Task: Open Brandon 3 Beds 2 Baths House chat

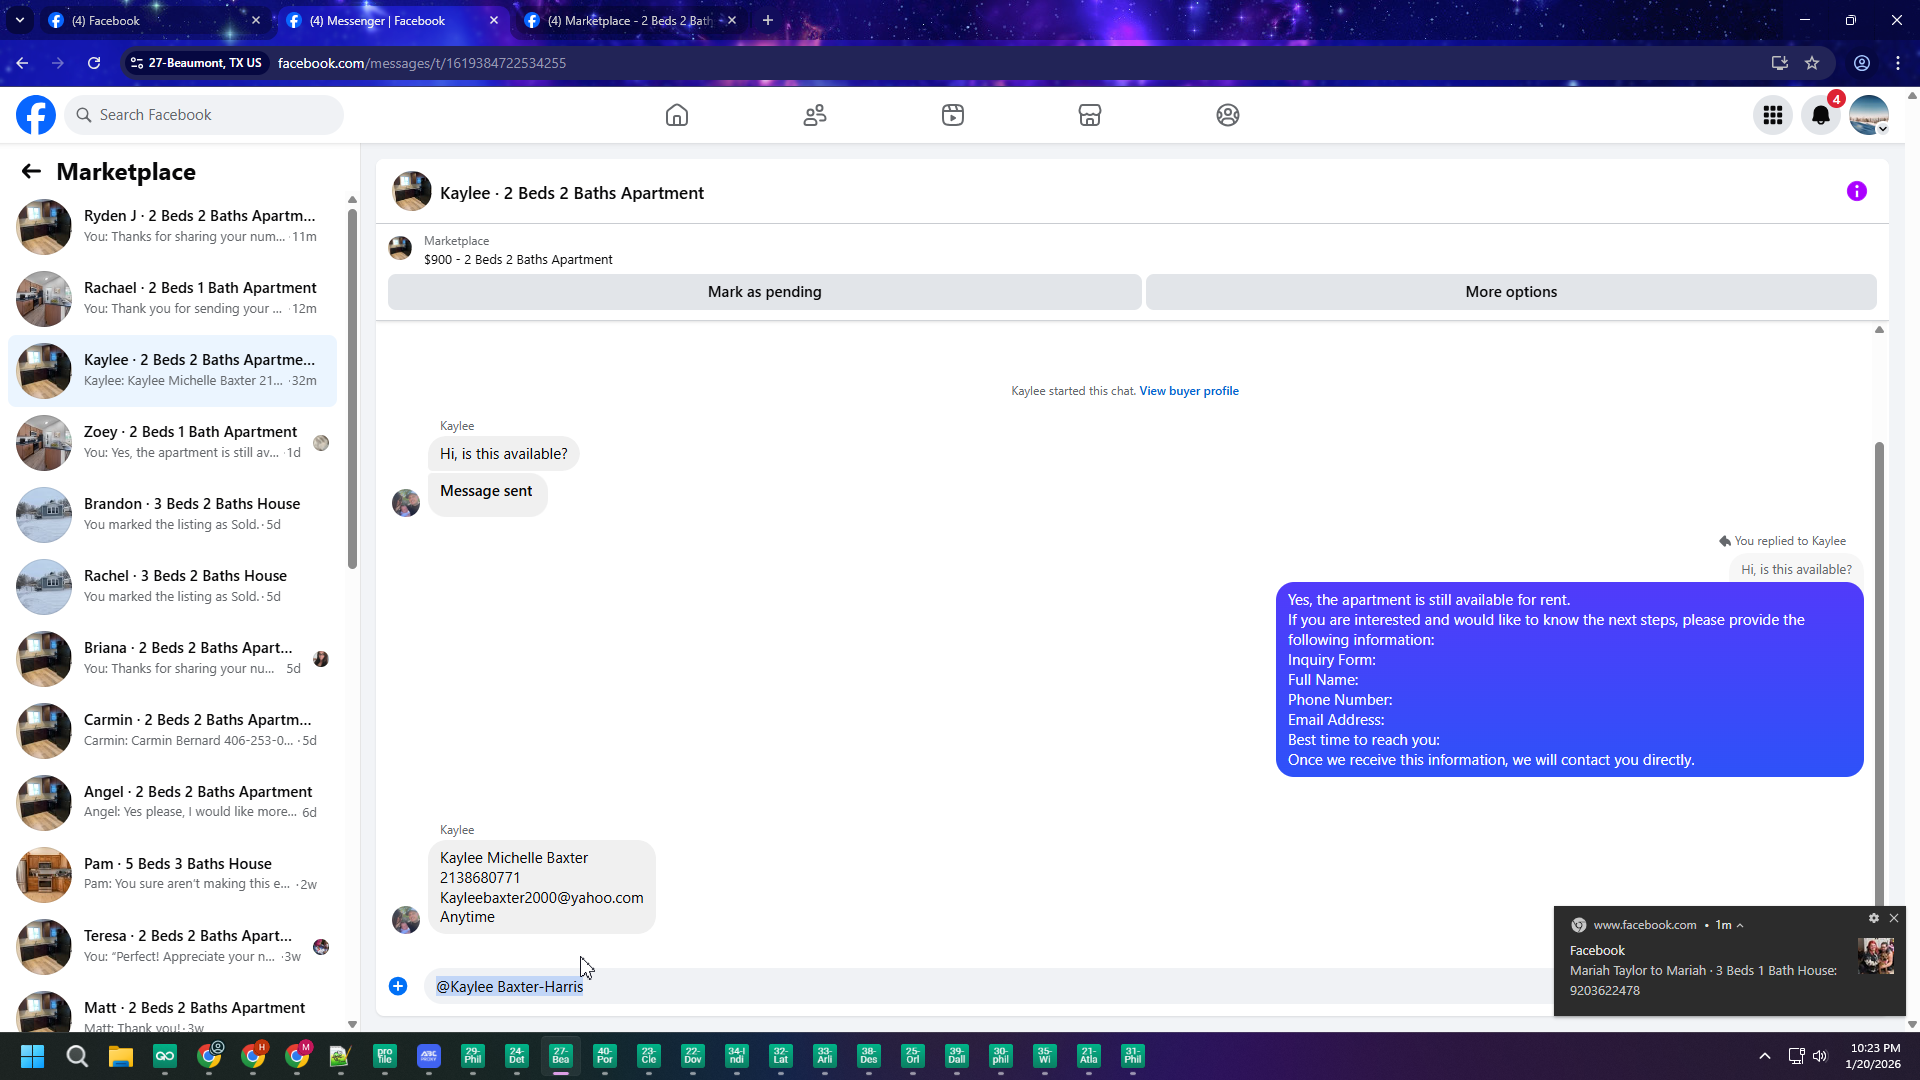Action: (x=172, y=514)
